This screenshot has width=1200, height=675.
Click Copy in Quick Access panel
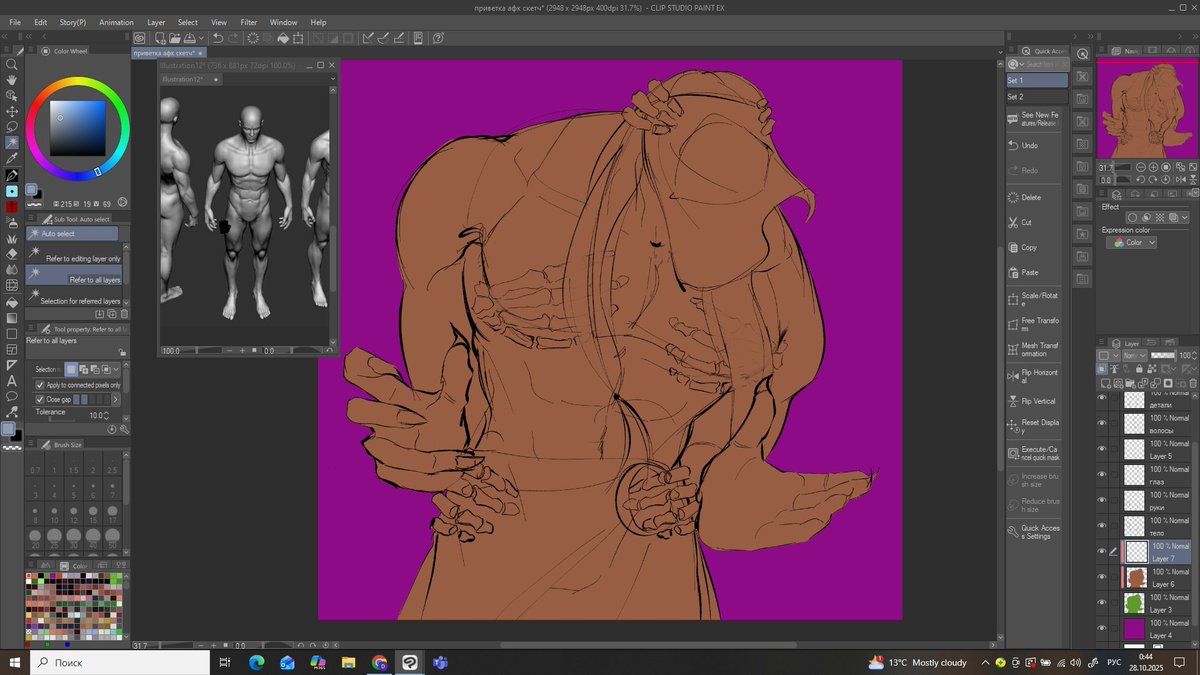click(x=1035, y=247)
